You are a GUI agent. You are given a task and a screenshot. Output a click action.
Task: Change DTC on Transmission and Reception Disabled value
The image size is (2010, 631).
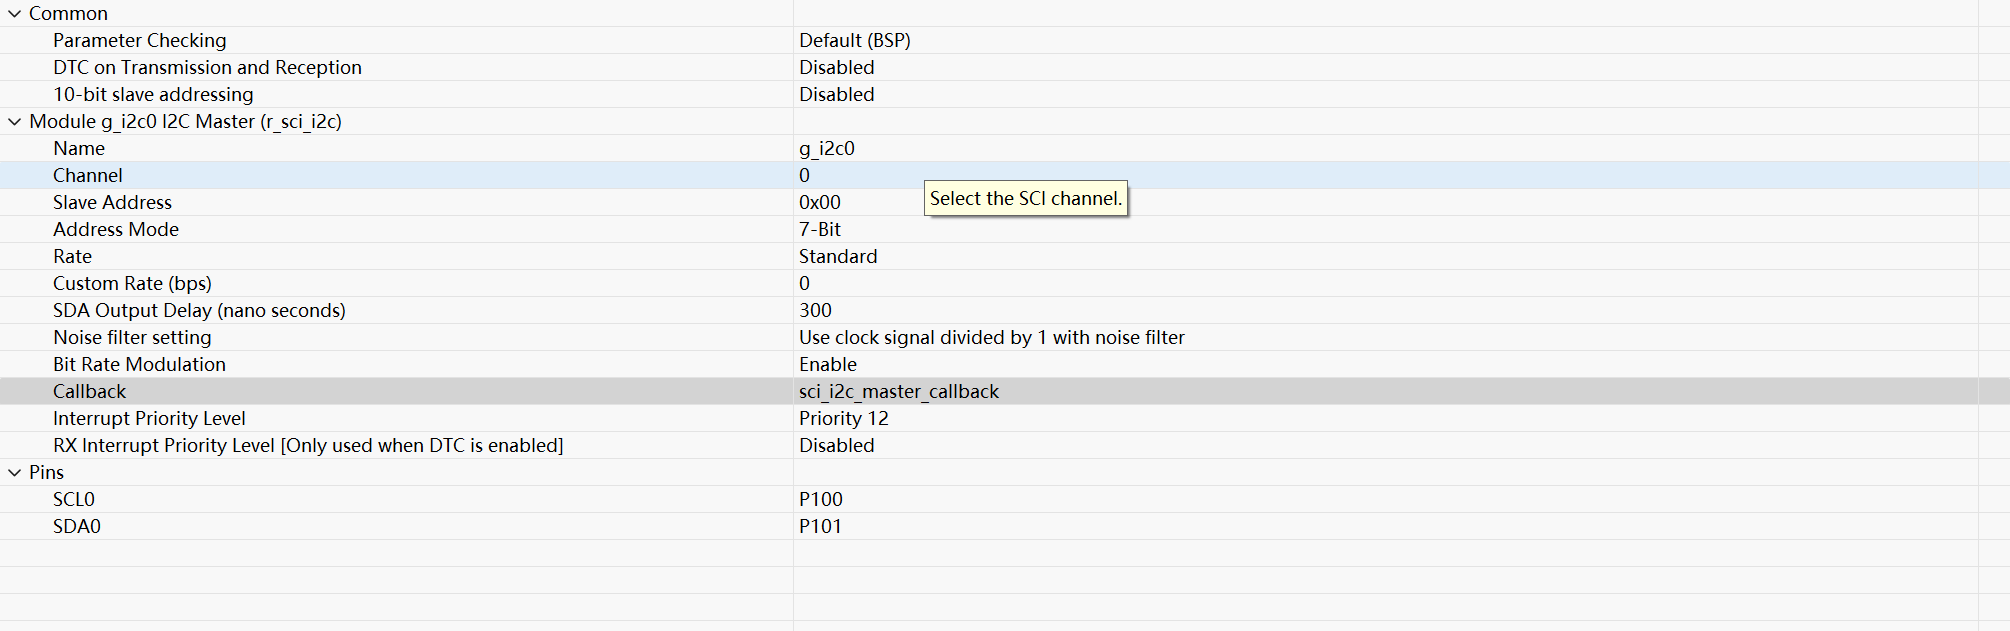click(1385, 67)
